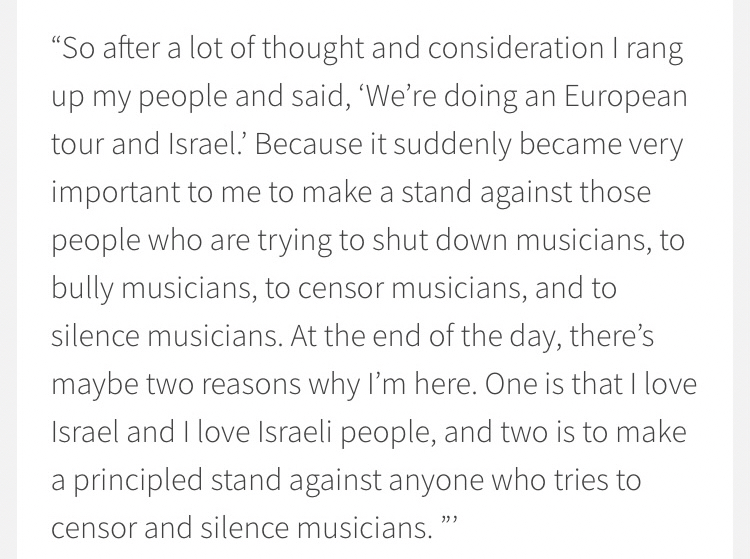Click the word "suddenly" in the text
The height and width of the screenshot is (559, 750).
(x=468, y=145)
